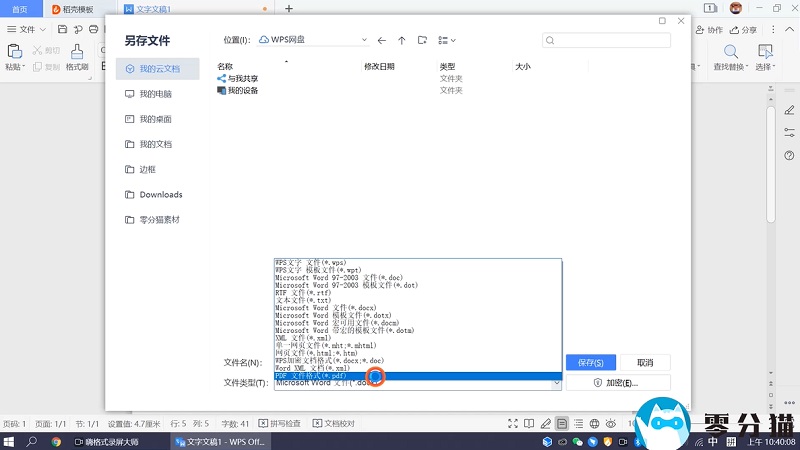This screenshot has width=800, height=450.
Task: Go up one folder level arrow
Action: (402, 40)
